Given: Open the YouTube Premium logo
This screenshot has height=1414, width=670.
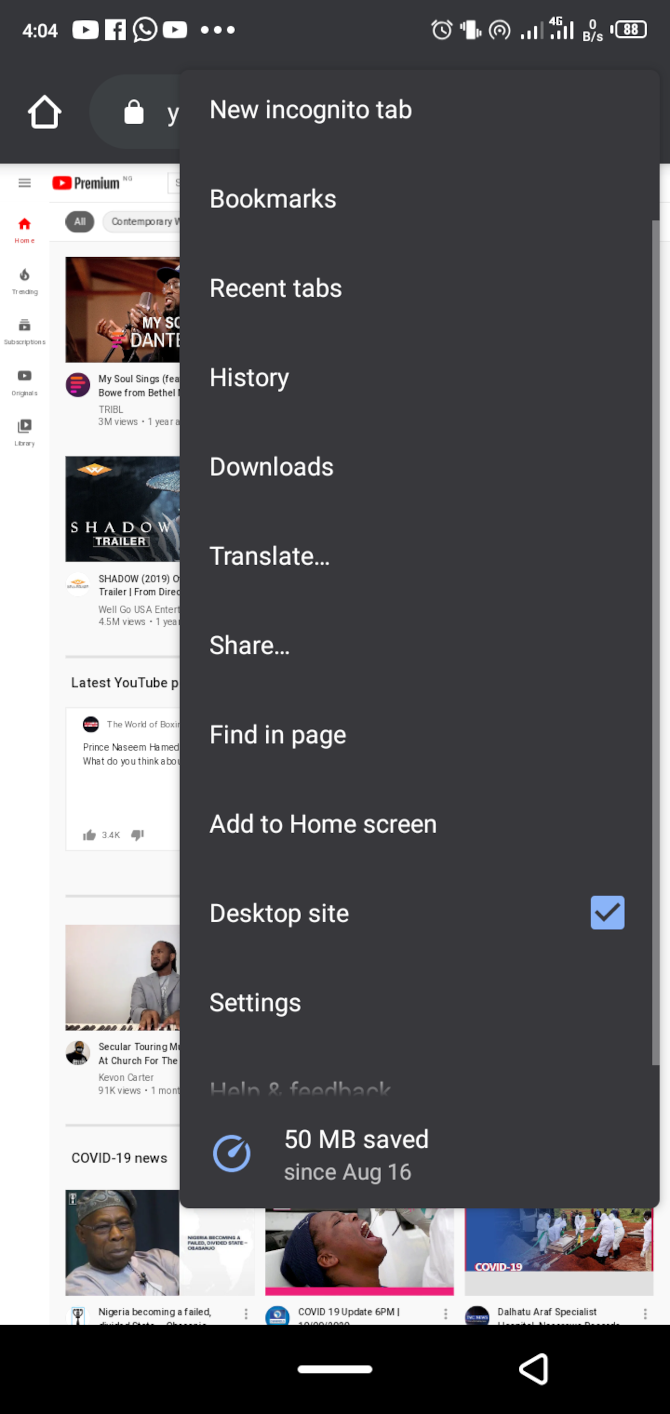Looking at the screenshot, I should pos(91,183).
